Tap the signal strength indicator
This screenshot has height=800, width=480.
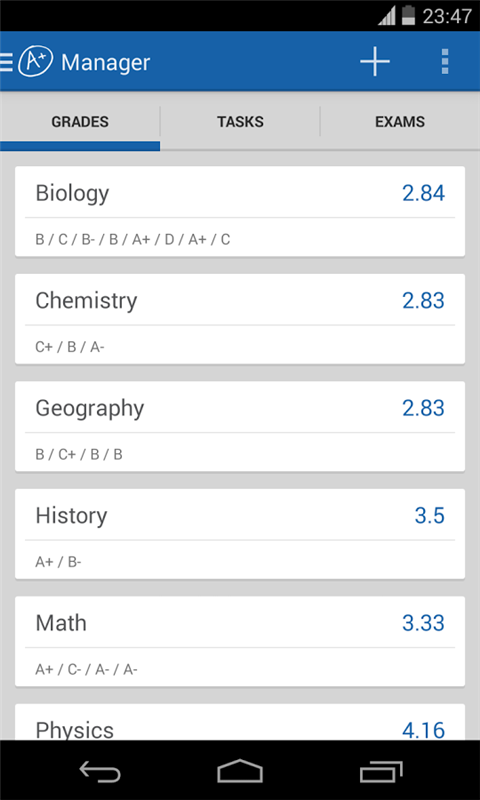[387, 16]
